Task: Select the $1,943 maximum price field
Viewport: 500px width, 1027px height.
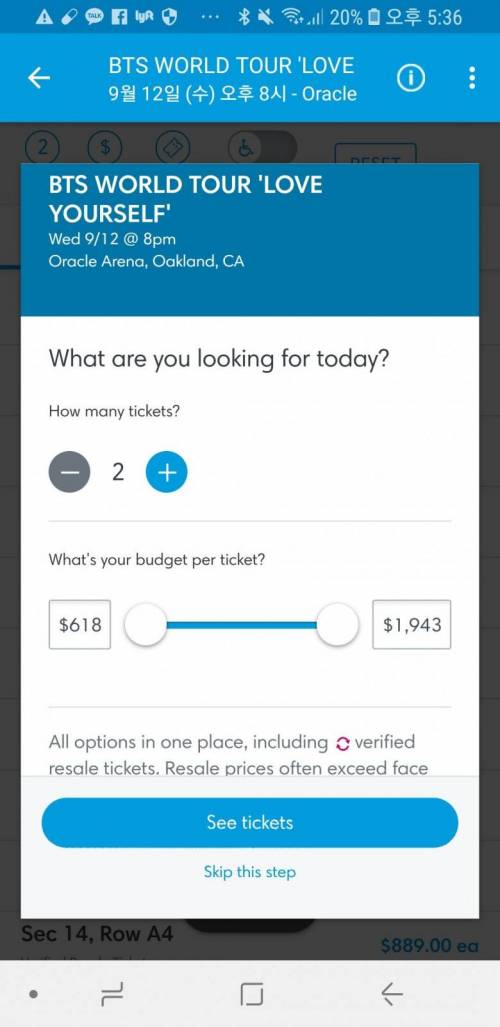Action: [x=412, y=625]
